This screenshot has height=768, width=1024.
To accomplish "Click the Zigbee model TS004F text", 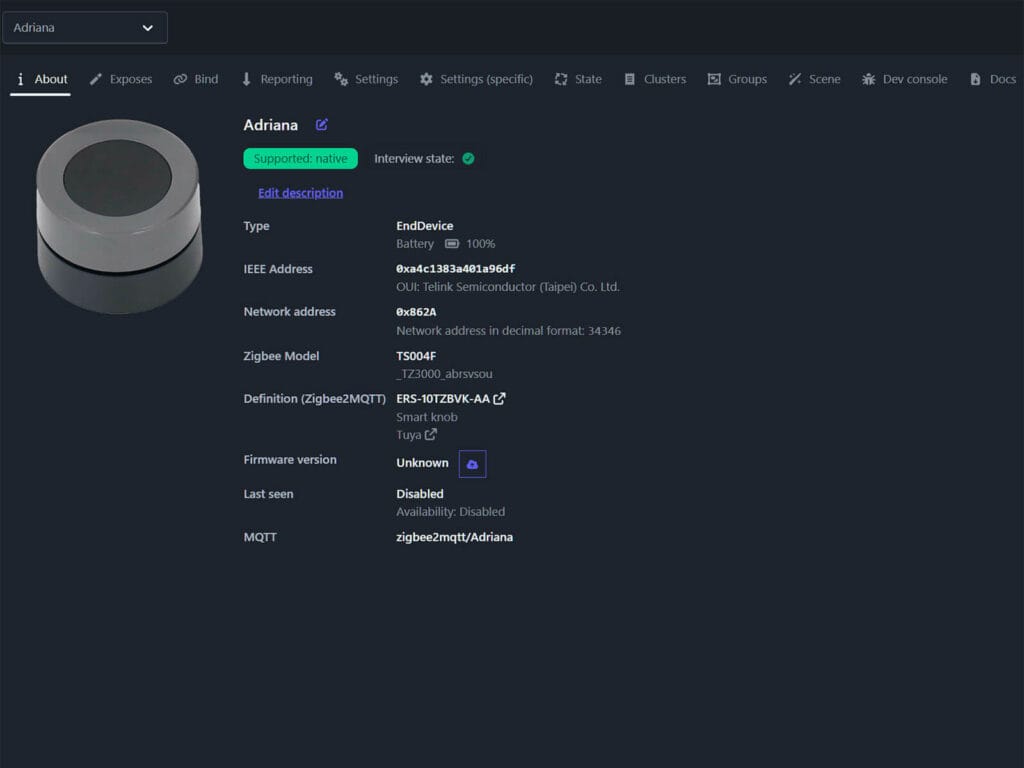I will [416, 356].
